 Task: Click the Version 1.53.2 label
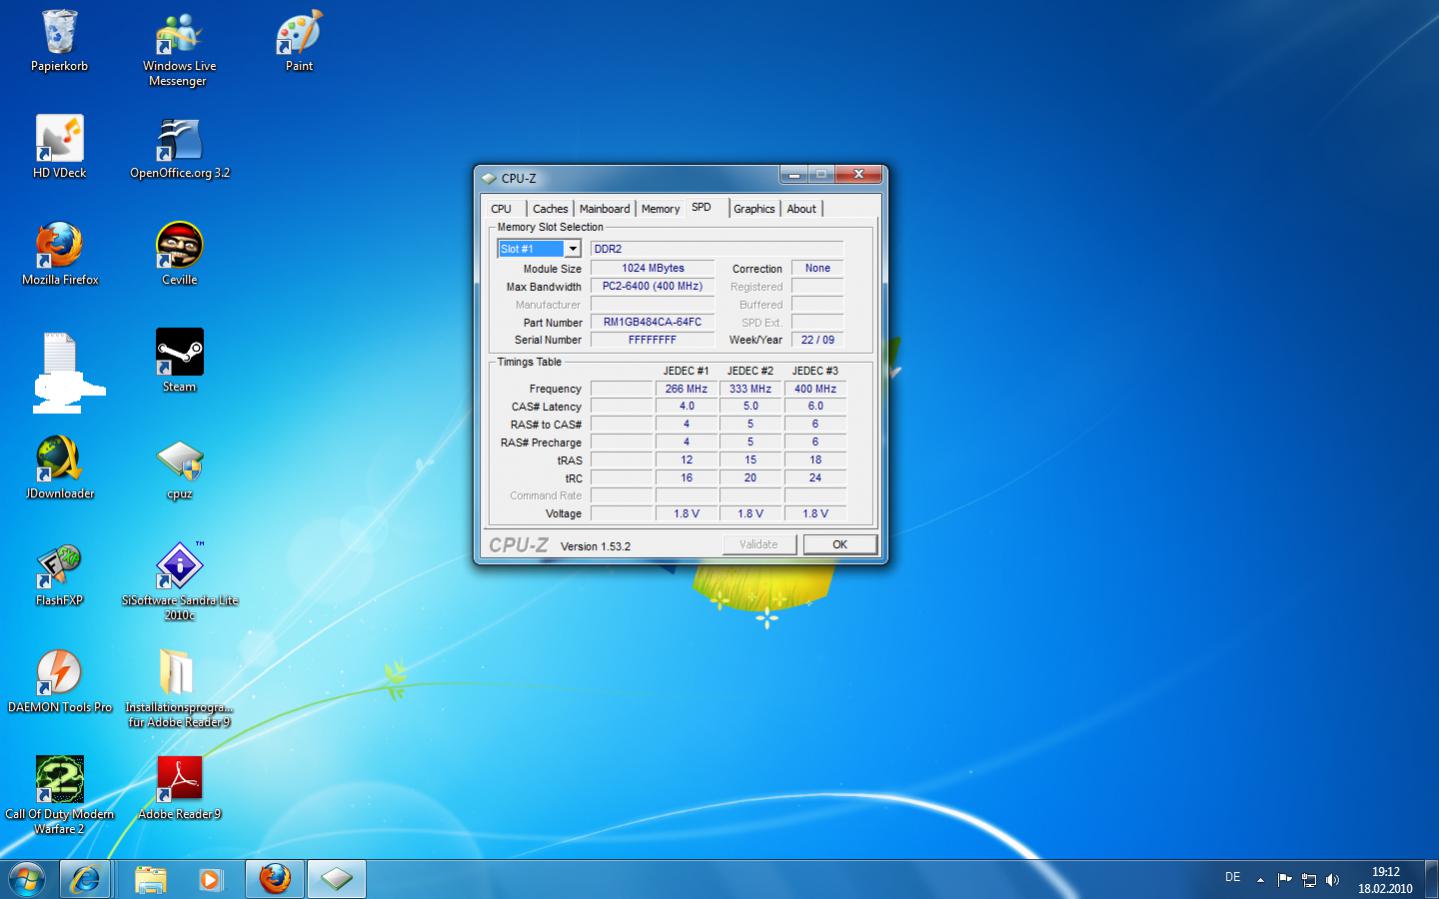point(595,546)
